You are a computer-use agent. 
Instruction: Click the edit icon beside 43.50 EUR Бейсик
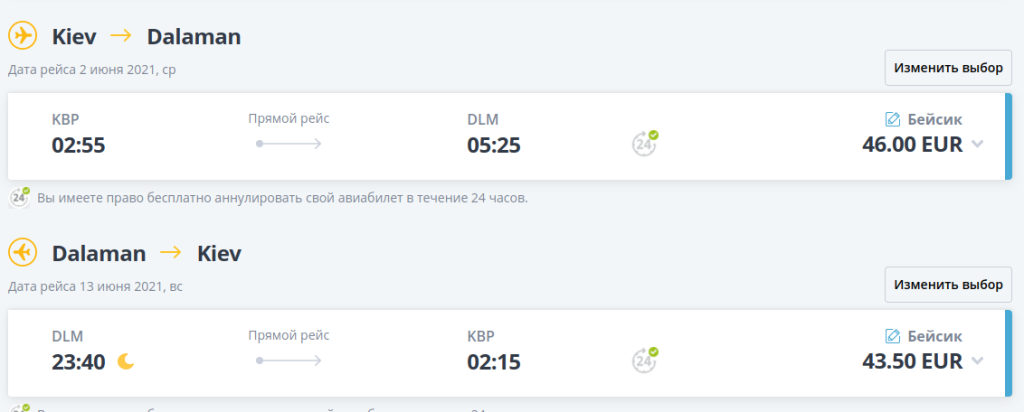894,336
